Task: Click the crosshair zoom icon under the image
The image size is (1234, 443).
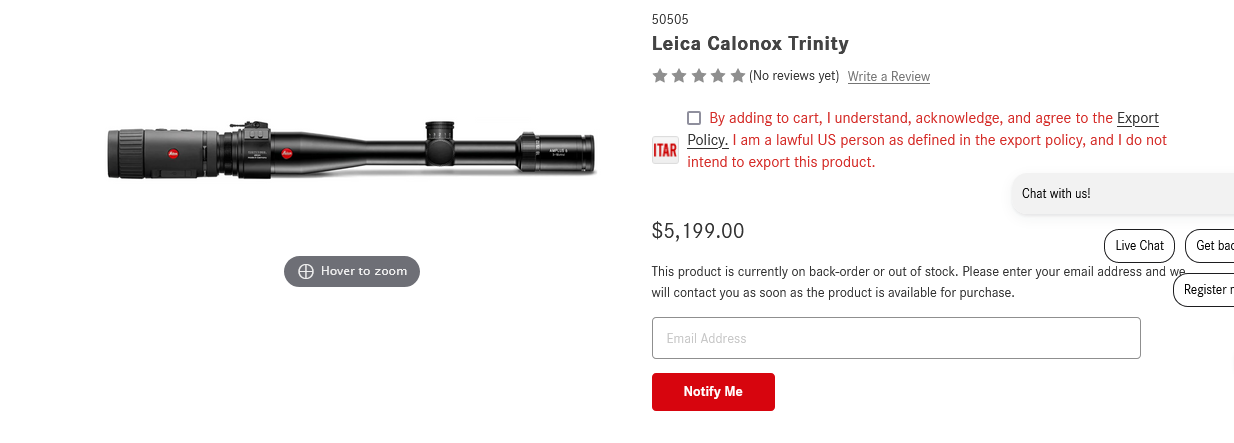Action: tap(306, 271)
